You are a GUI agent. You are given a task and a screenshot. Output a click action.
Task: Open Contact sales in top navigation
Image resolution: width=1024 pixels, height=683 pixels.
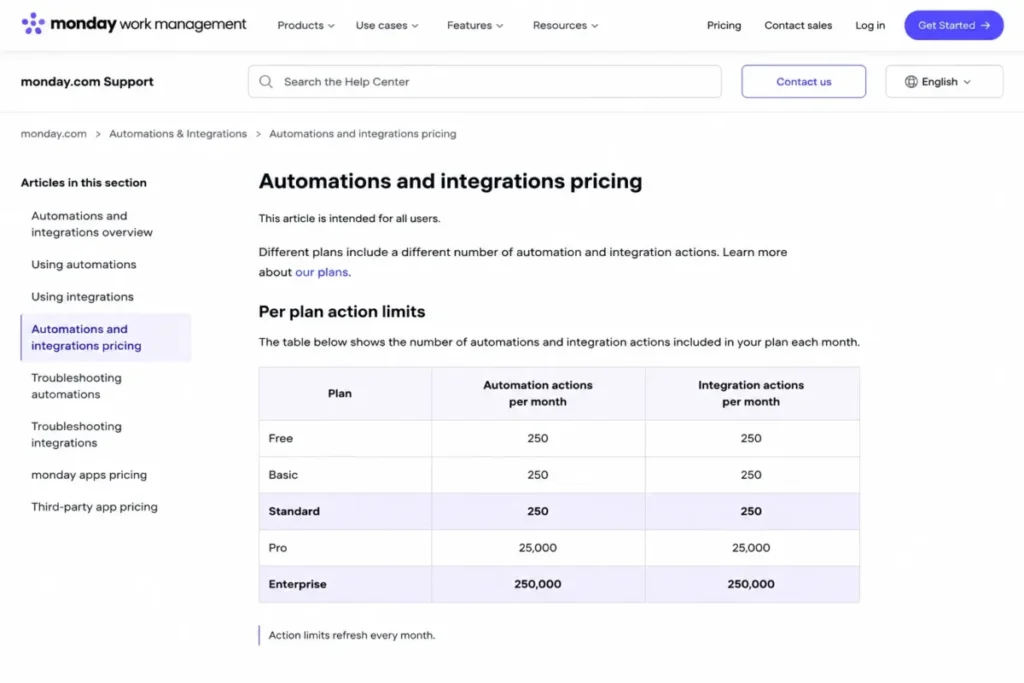(x=798, y=25)
